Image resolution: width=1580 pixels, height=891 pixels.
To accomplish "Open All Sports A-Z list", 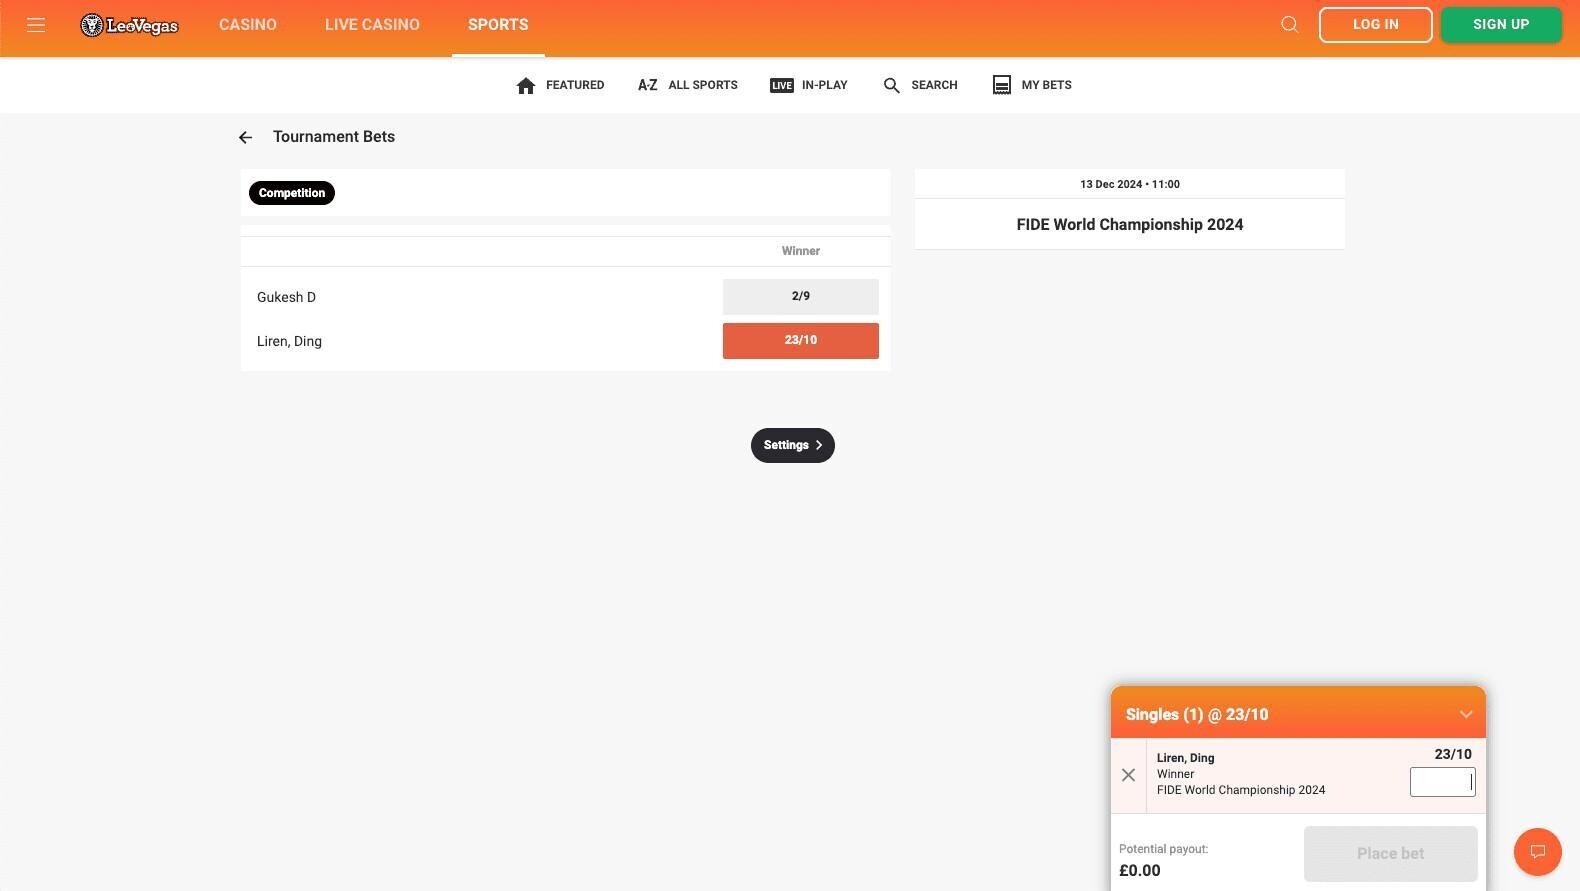I will [x=688, y=86].
